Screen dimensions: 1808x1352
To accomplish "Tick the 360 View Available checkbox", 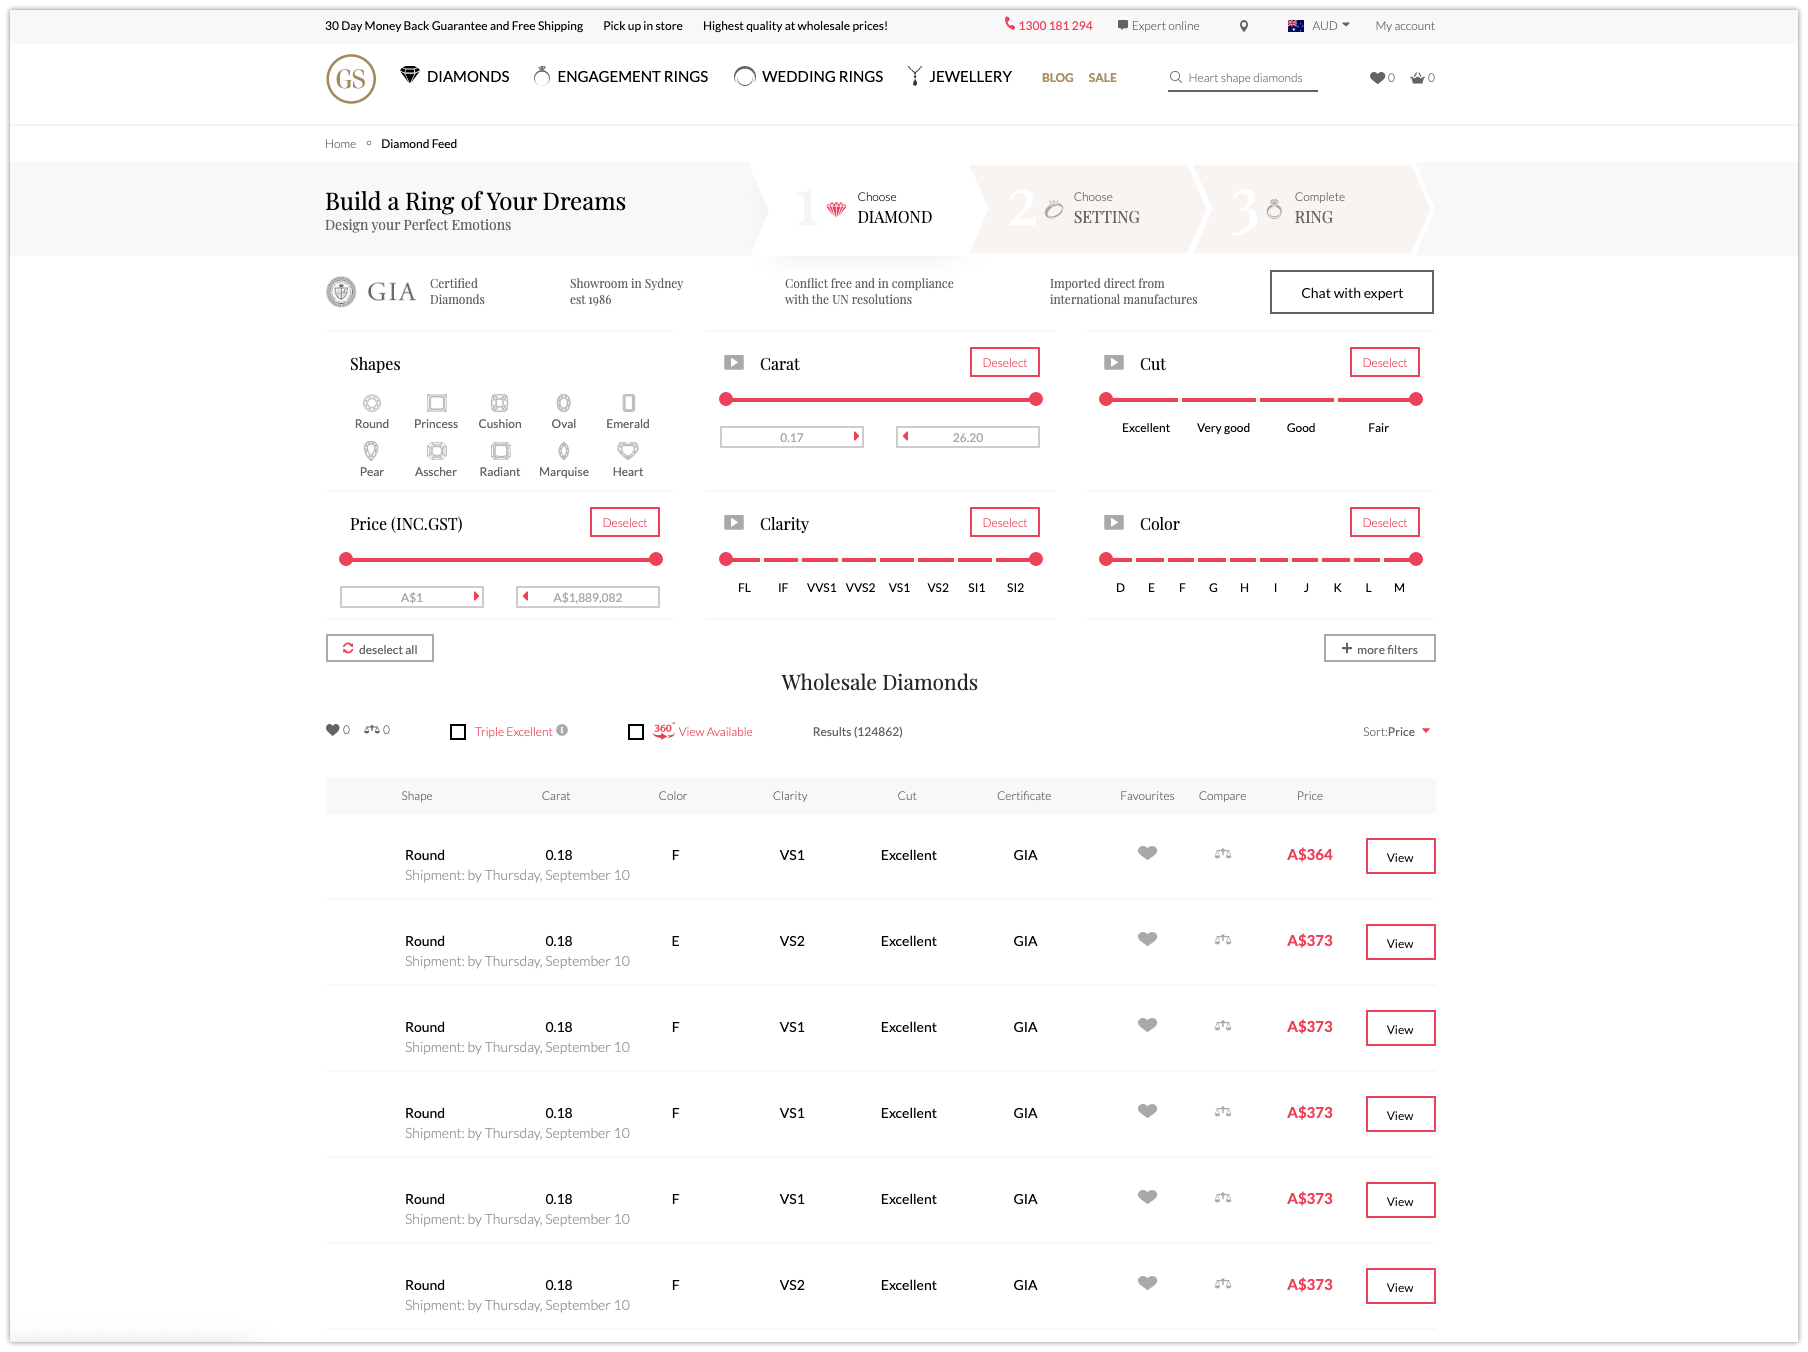I will [x=636, y=732].
